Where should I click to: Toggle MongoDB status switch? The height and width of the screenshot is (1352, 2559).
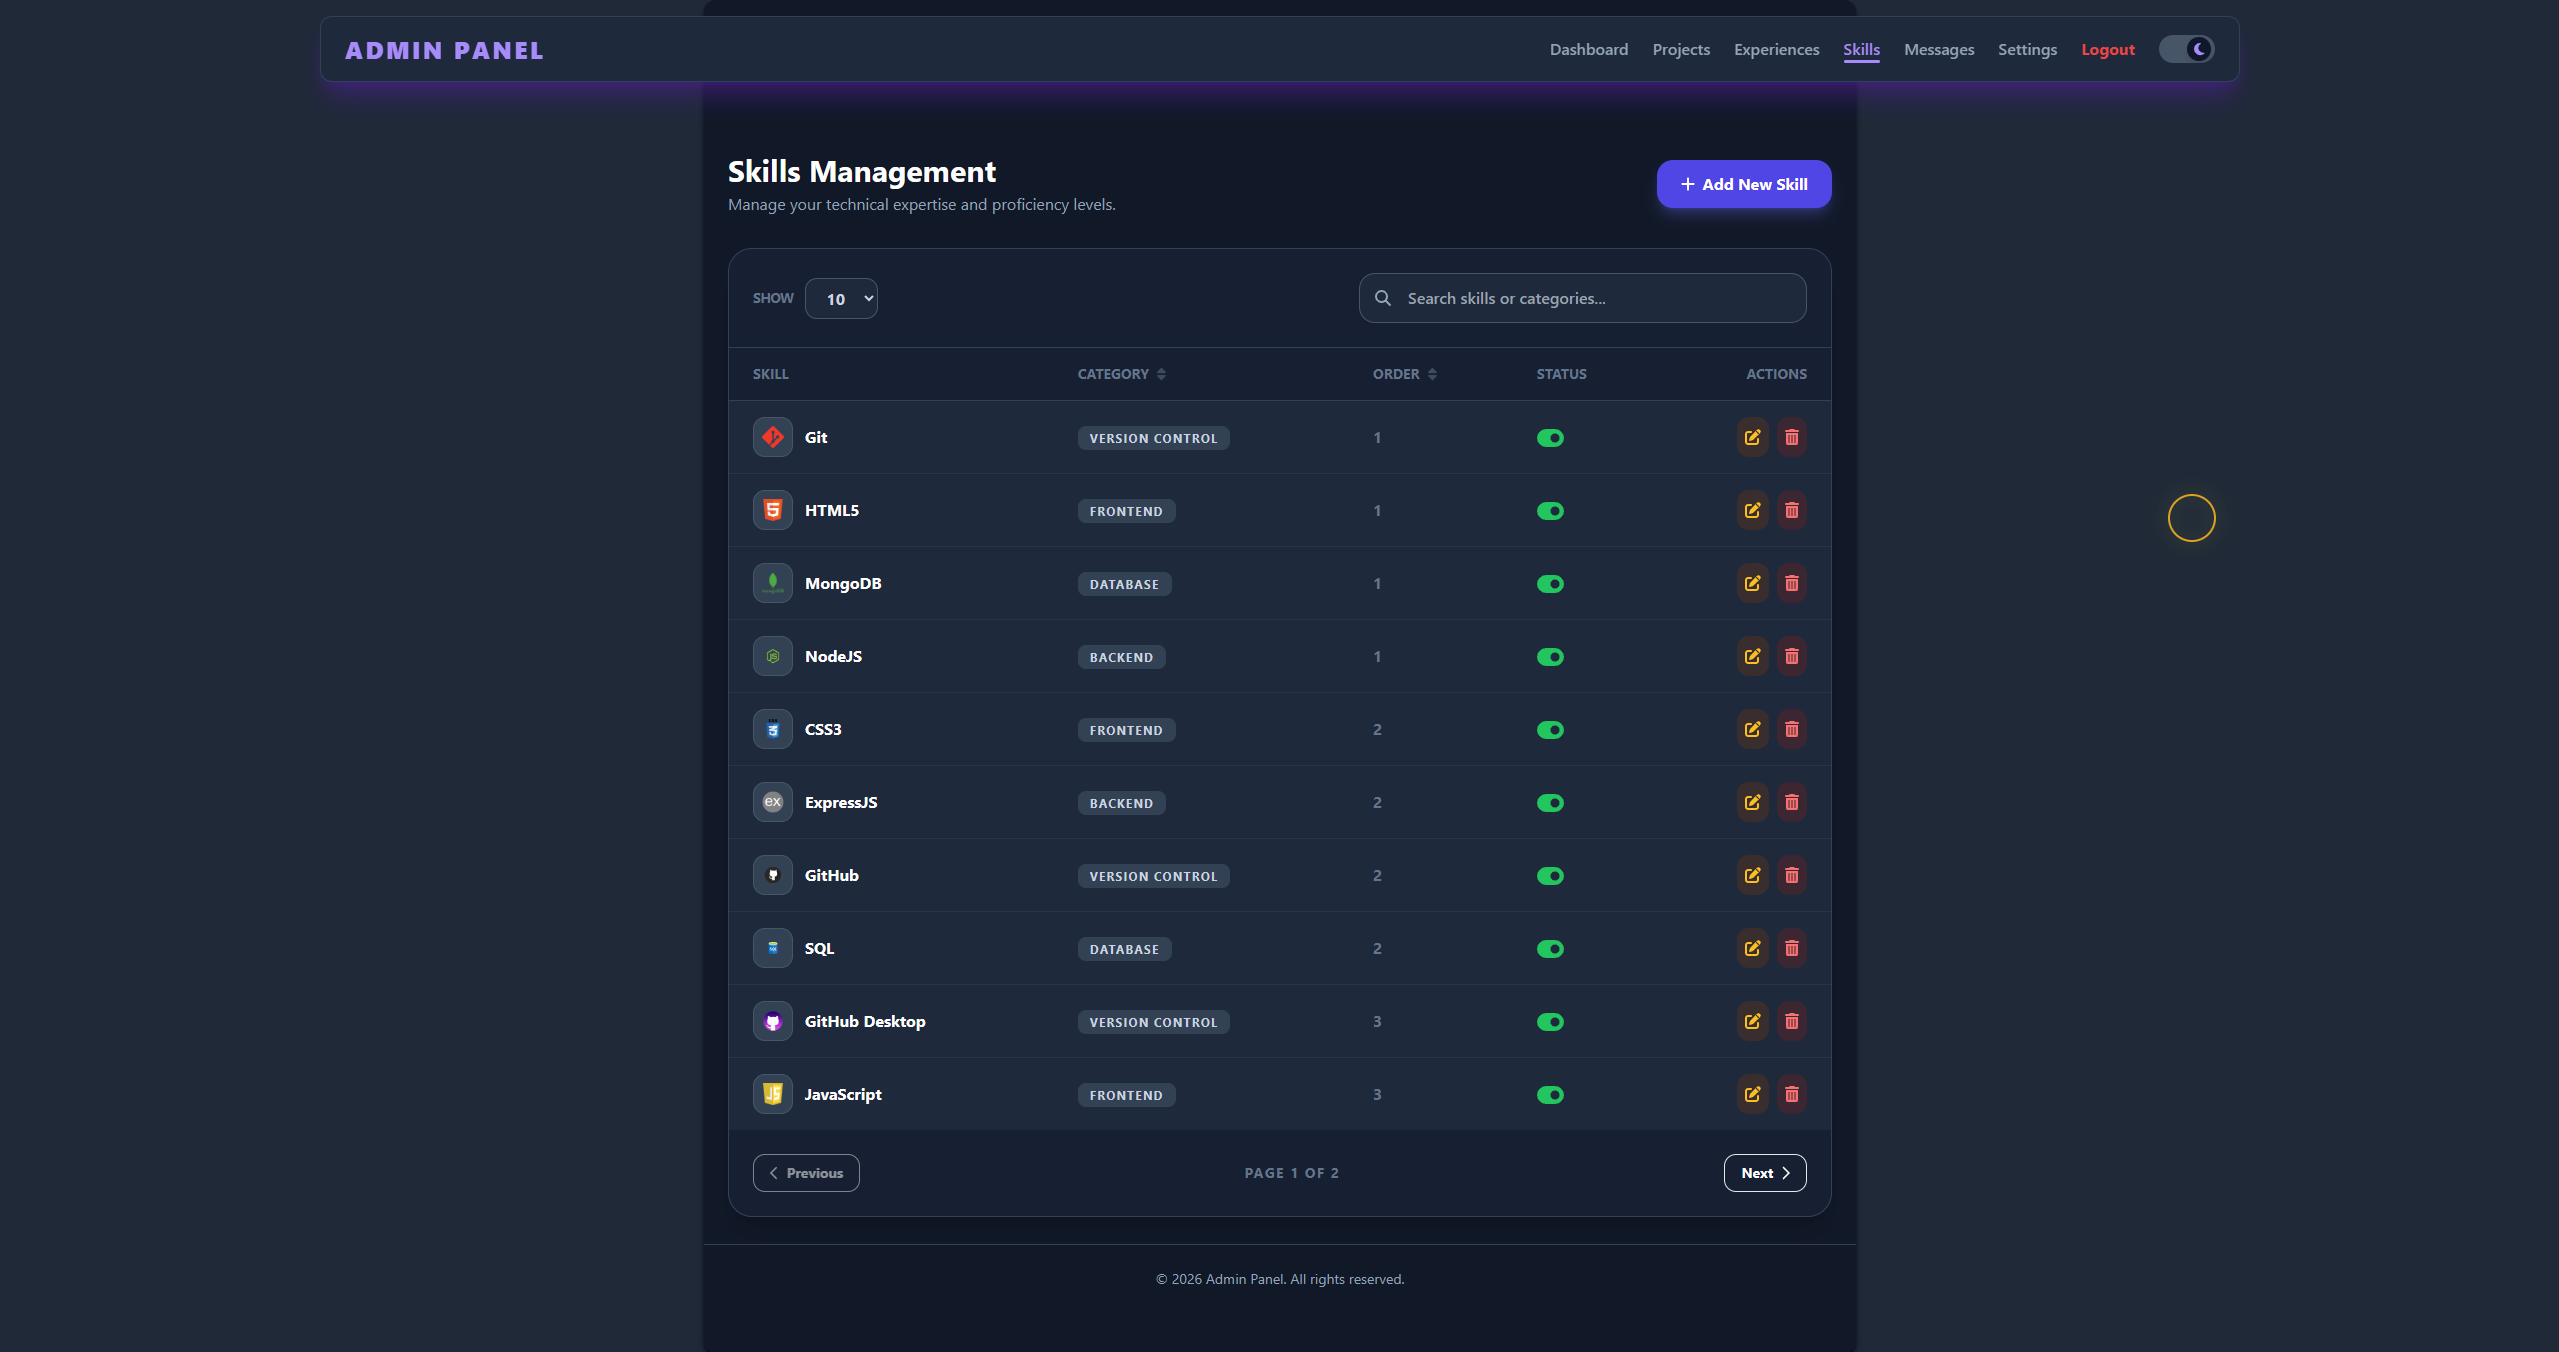(x=1550, y=584)
